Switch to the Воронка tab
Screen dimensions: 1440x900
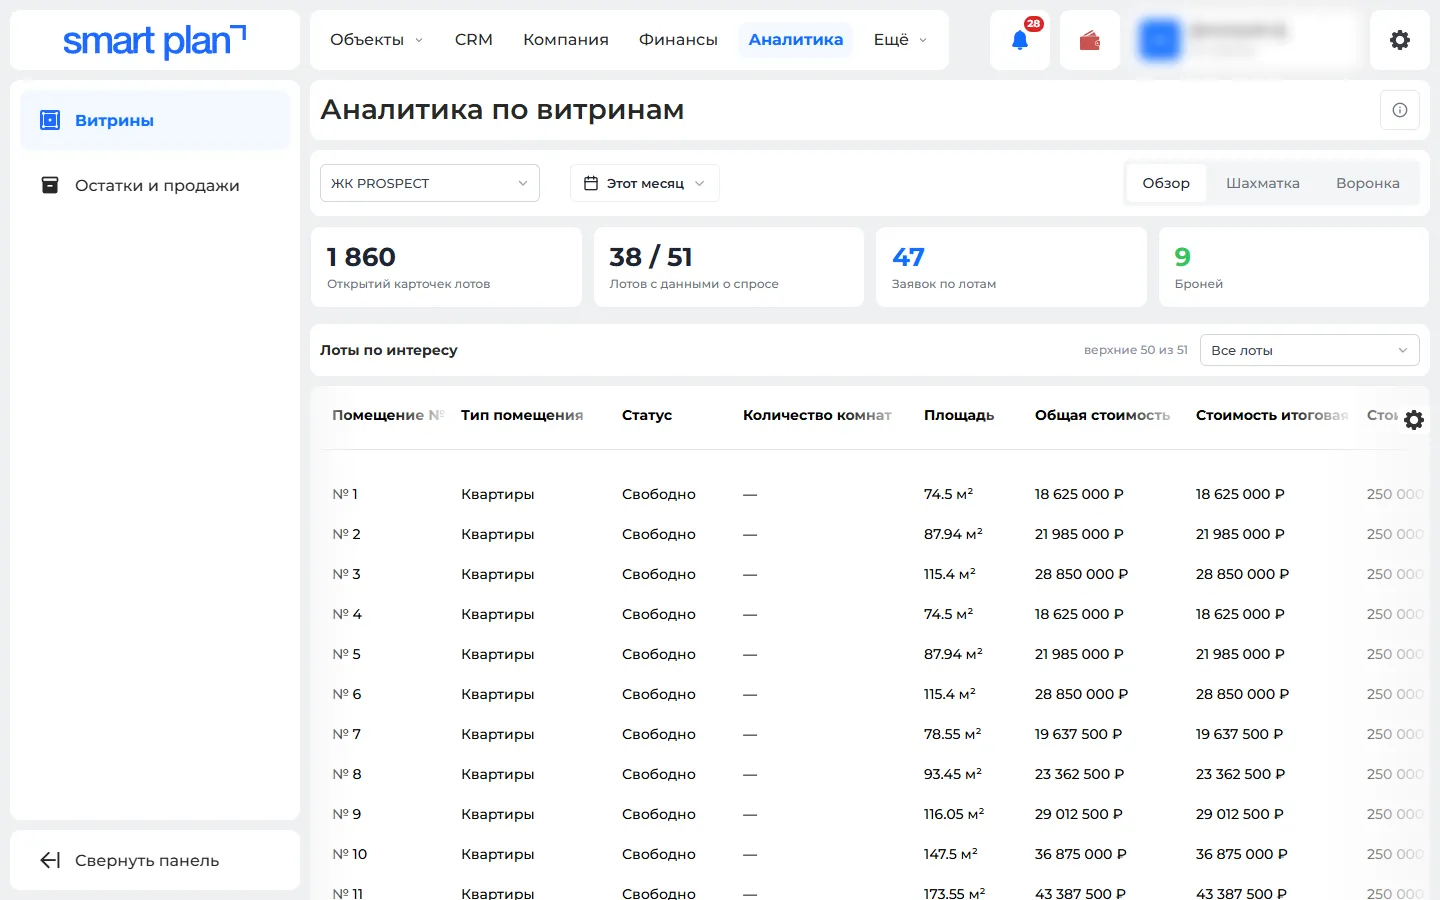point(1368,183)
